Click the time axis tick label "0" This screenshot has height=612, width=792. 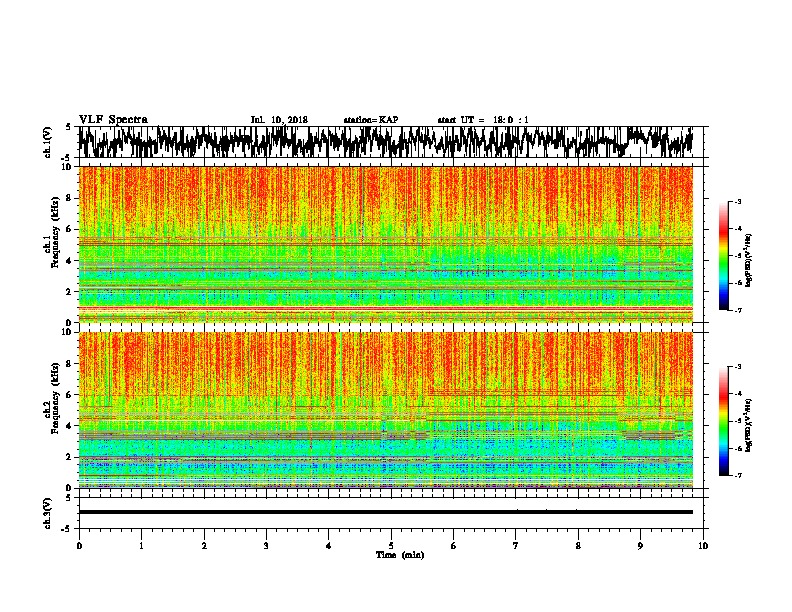79,546
